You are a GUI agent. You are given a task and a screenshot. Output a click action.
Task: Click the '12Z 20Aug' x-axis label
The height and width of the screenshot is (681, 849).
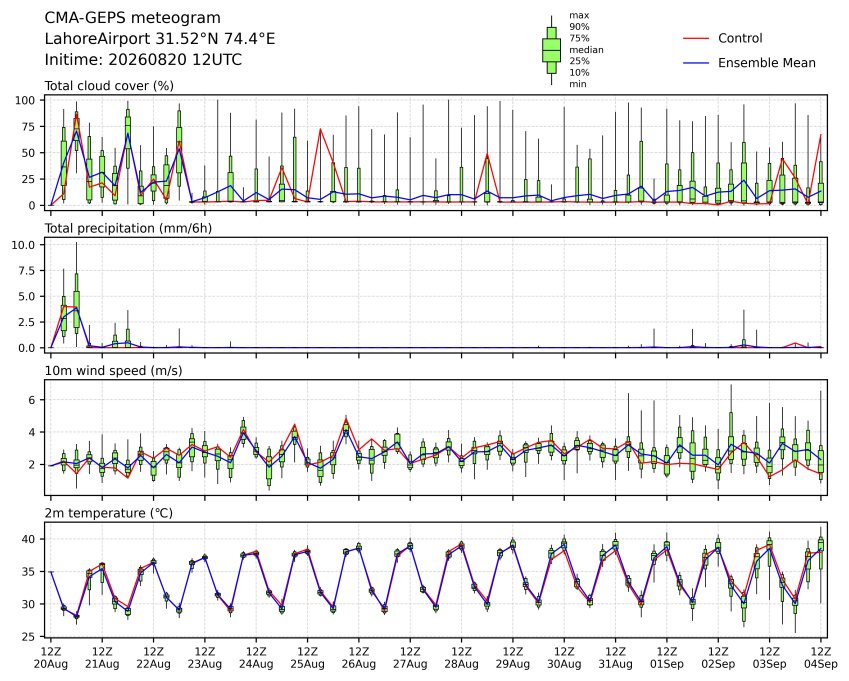(51, 658)
